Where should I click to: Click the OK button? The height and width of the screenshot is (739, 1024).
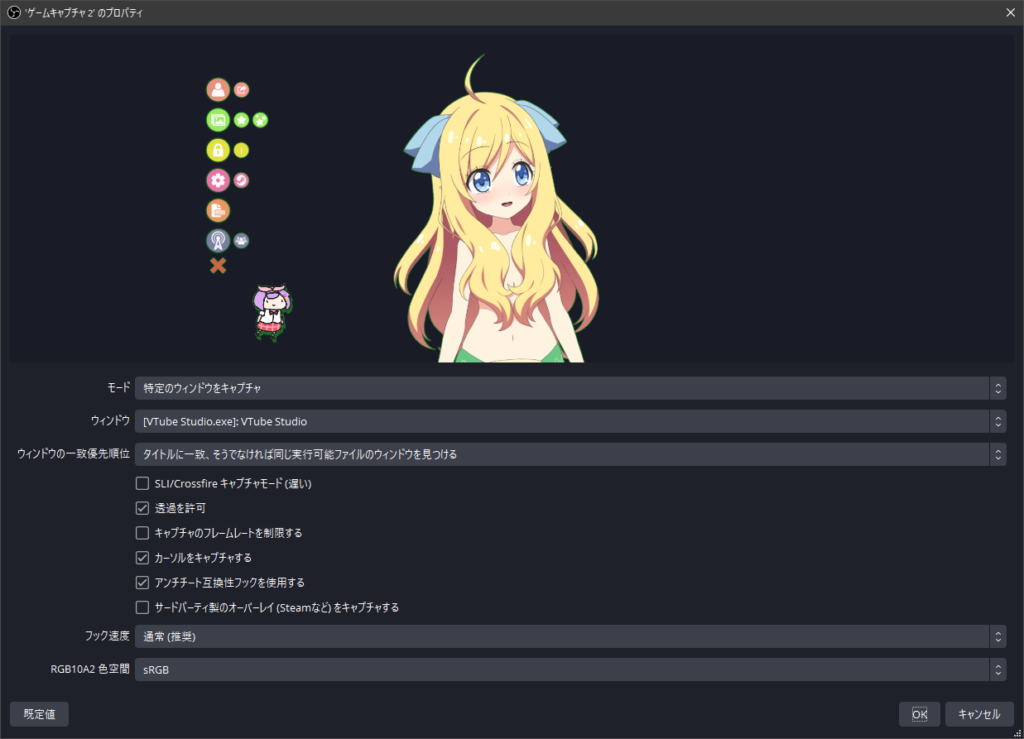coord(919,714)
